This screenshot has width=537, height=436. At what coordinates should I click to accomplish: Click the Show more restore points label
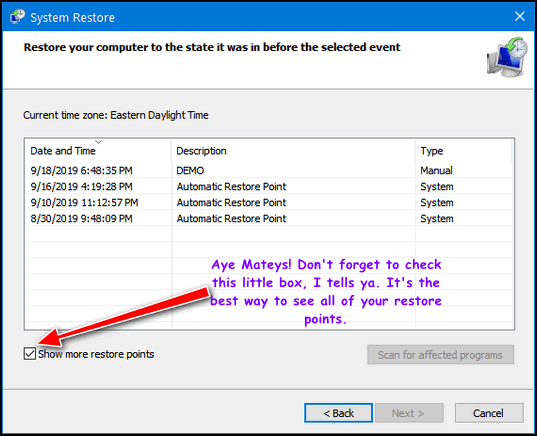pos(96,354)
